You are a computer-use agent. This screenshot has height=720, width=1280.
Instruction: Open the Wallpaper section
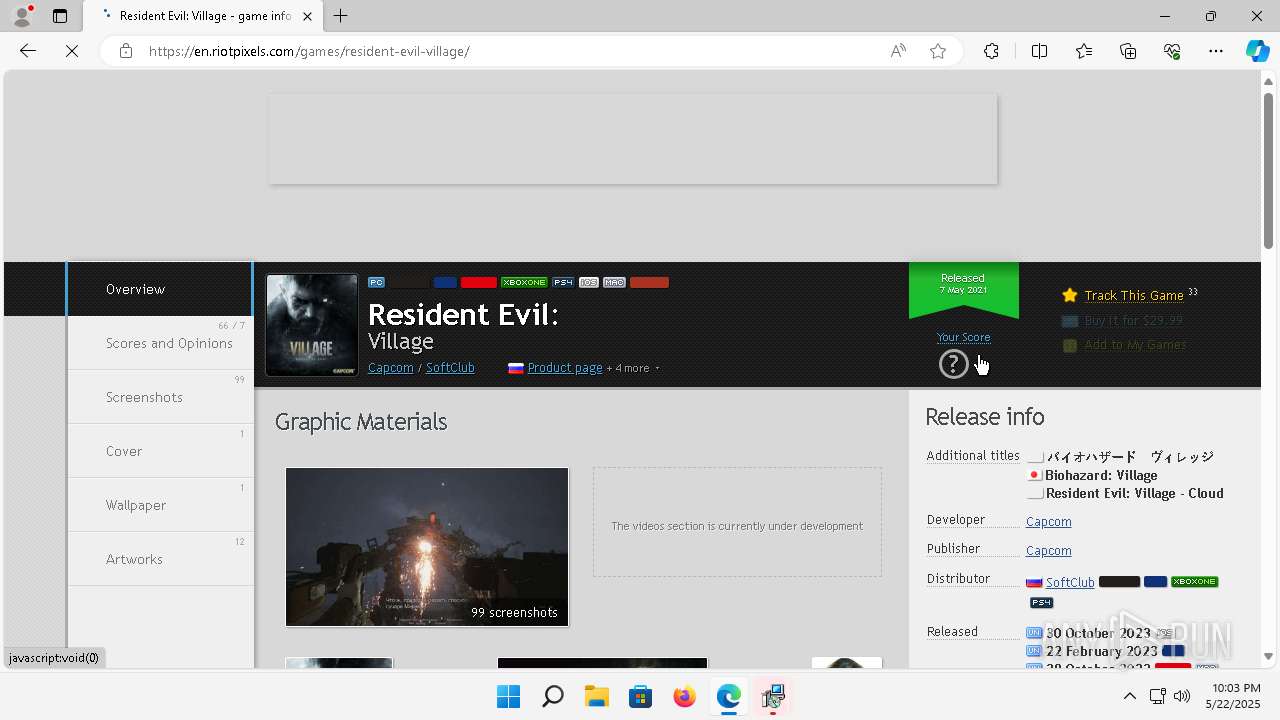[x=160, y=505]
